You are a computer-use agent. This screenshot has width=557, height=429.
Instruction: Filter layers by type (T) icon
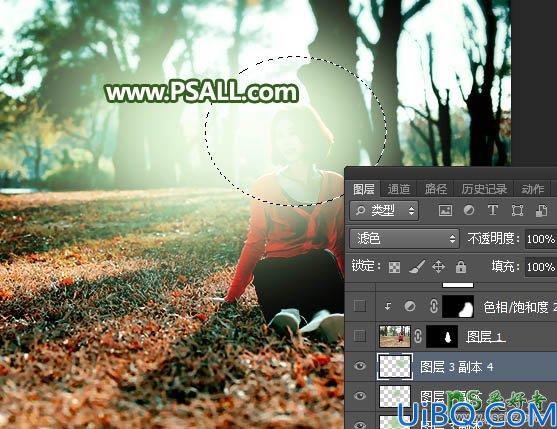(x=493, y=210)
